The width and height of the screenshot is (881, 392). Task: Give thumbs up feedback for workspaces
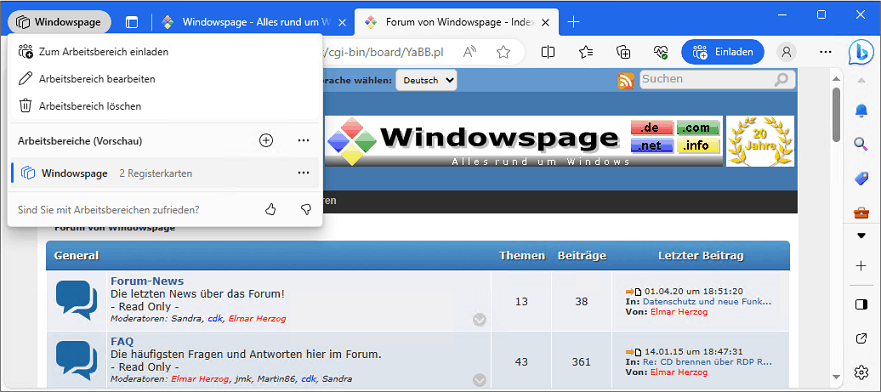coord(270,210)
